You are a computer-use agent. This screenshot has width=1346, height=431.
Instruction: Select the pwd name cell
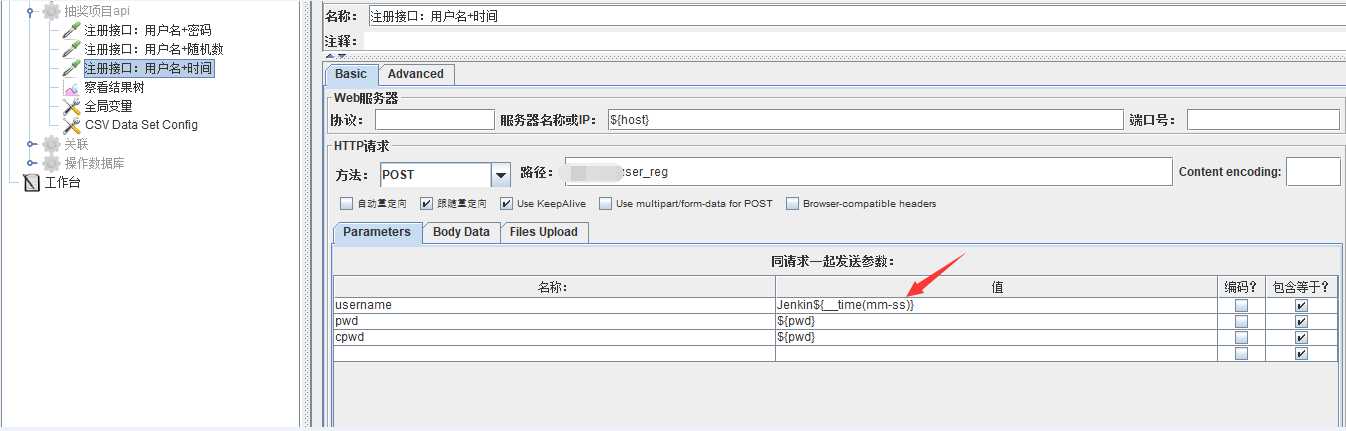(554, 321)
